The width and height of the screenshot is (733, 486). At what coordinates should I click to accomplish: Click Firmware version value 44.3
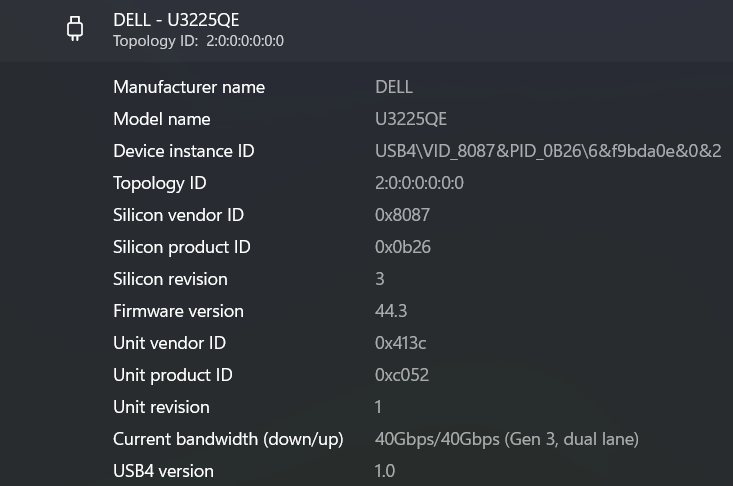click(391, 311)
